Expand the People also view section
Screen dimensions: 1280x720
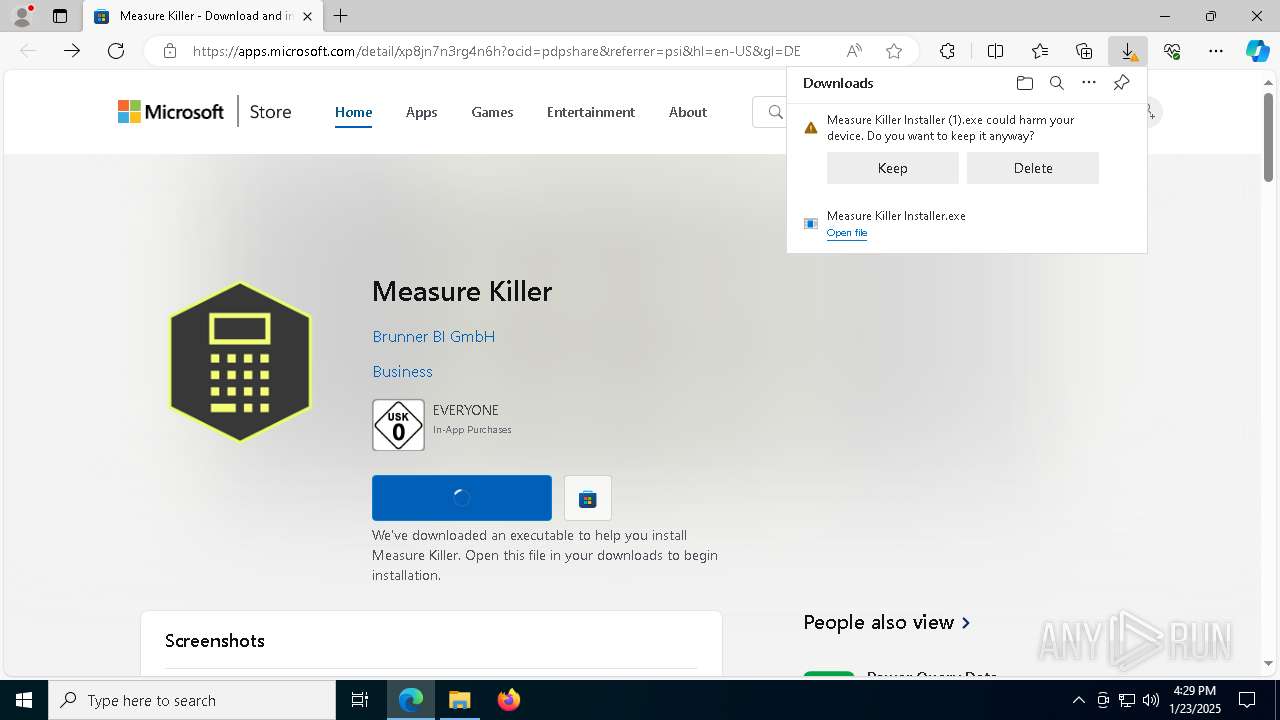click(x=887, y=622)
